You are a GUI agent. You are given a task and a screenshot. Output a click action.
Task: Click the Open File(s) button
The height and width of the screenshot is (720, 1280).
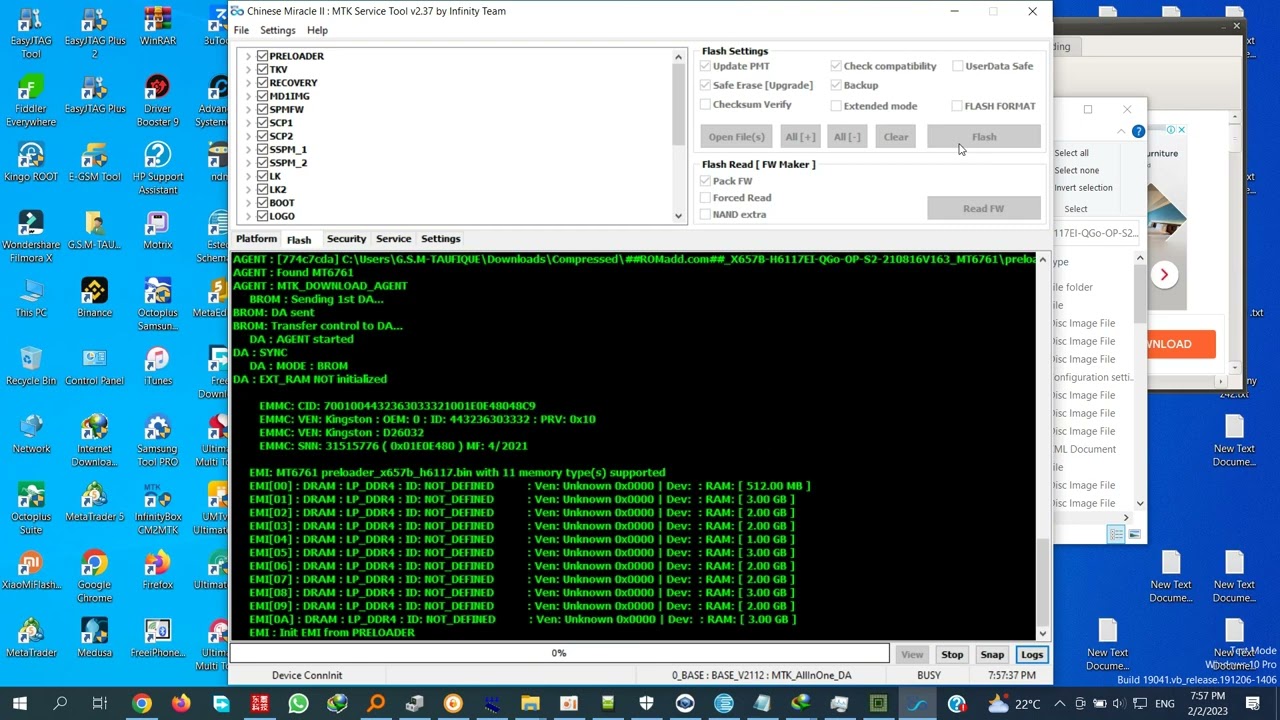[736, 137]
